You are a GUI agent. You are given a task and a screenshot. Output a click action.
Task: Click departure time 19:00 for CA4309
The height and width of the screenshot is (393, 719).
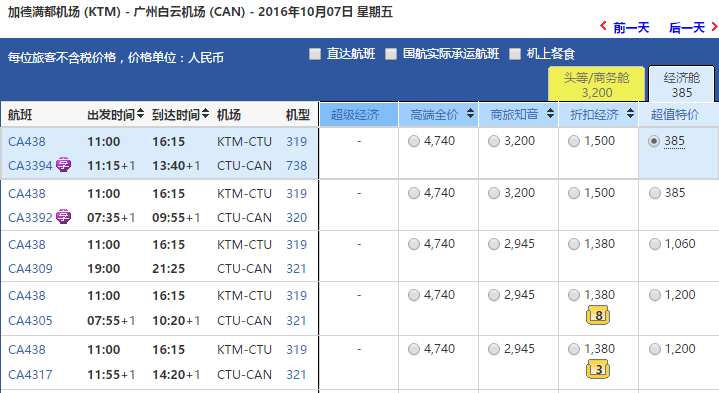pos(104,268)
